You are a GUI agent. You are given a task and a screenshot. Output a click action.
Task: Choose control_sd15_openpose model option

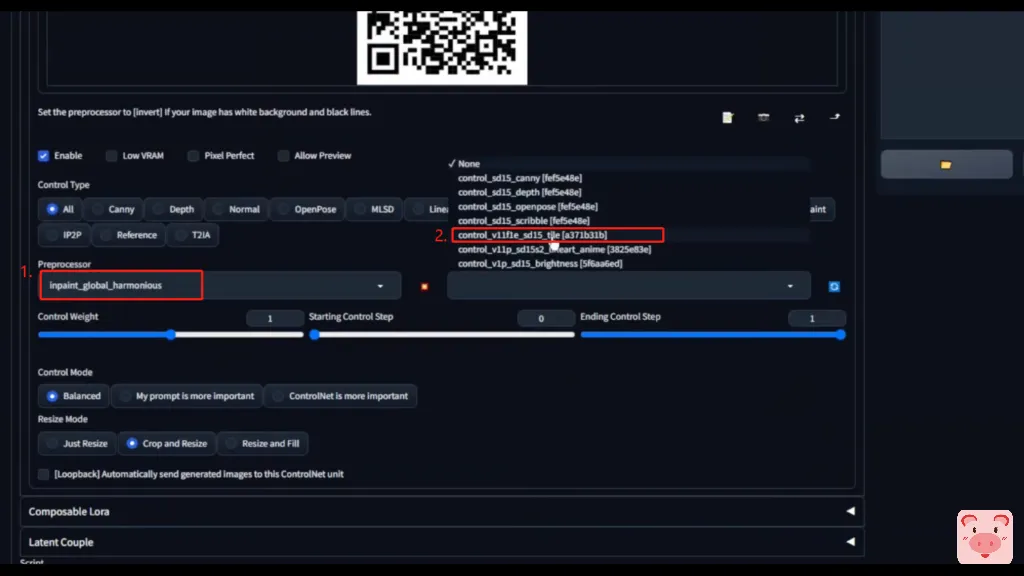[x=629, y=206]
